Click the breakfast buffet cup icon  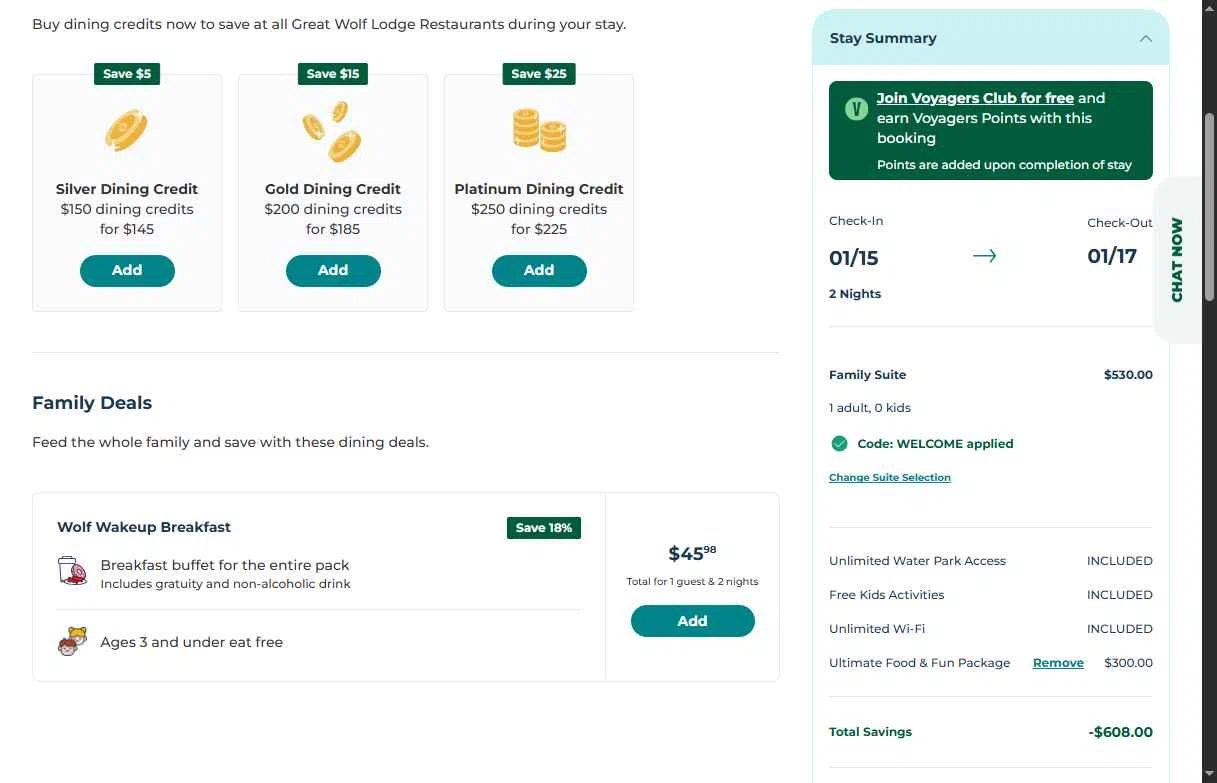[x=72, y=573]
